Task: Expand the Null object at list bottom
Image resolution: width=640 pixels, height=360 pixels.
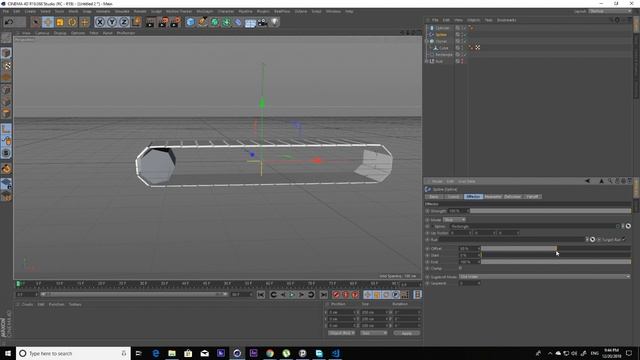Action: [x=427, y=61]
